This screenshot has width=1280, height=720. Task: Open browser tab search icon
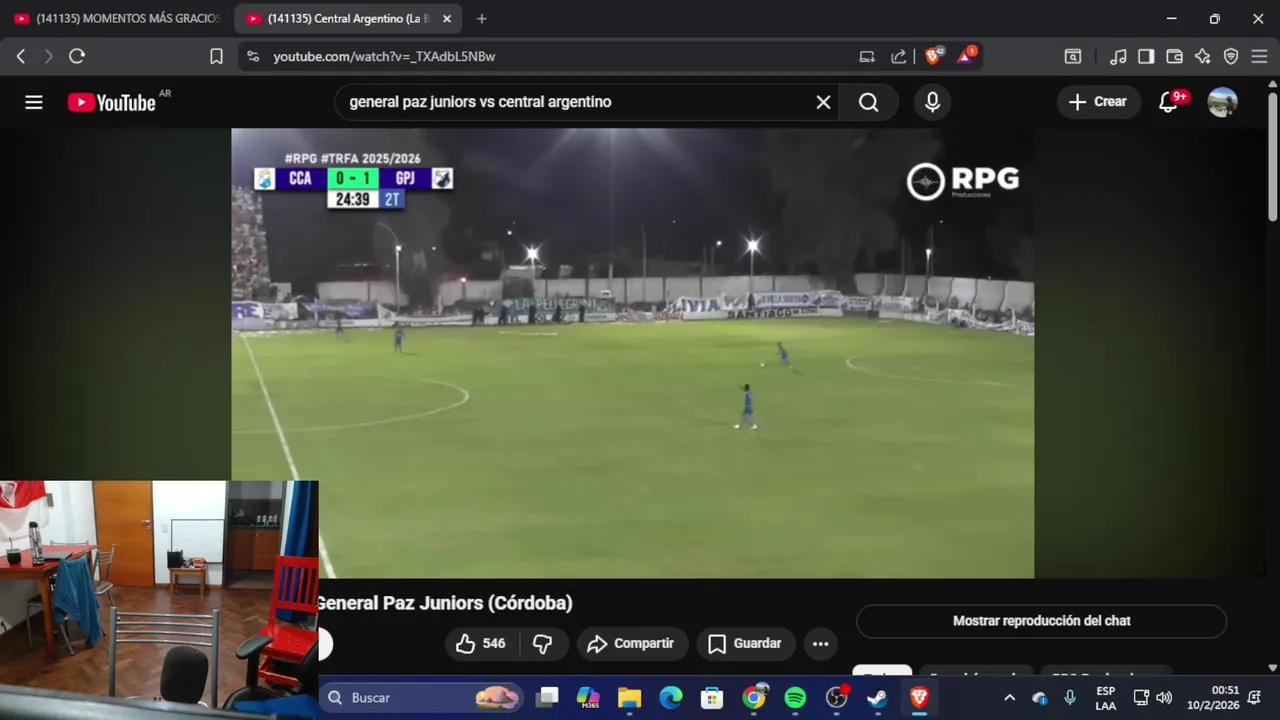[x=1072, y=56]
